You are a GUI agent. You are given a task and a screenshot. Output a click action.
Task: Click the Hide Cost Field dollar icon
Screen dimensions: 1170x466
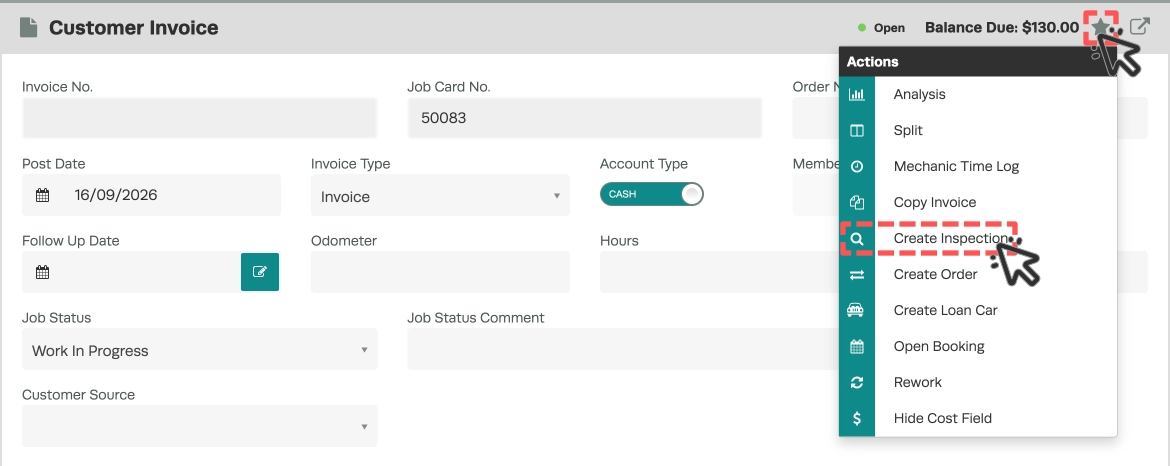point(857,418)
